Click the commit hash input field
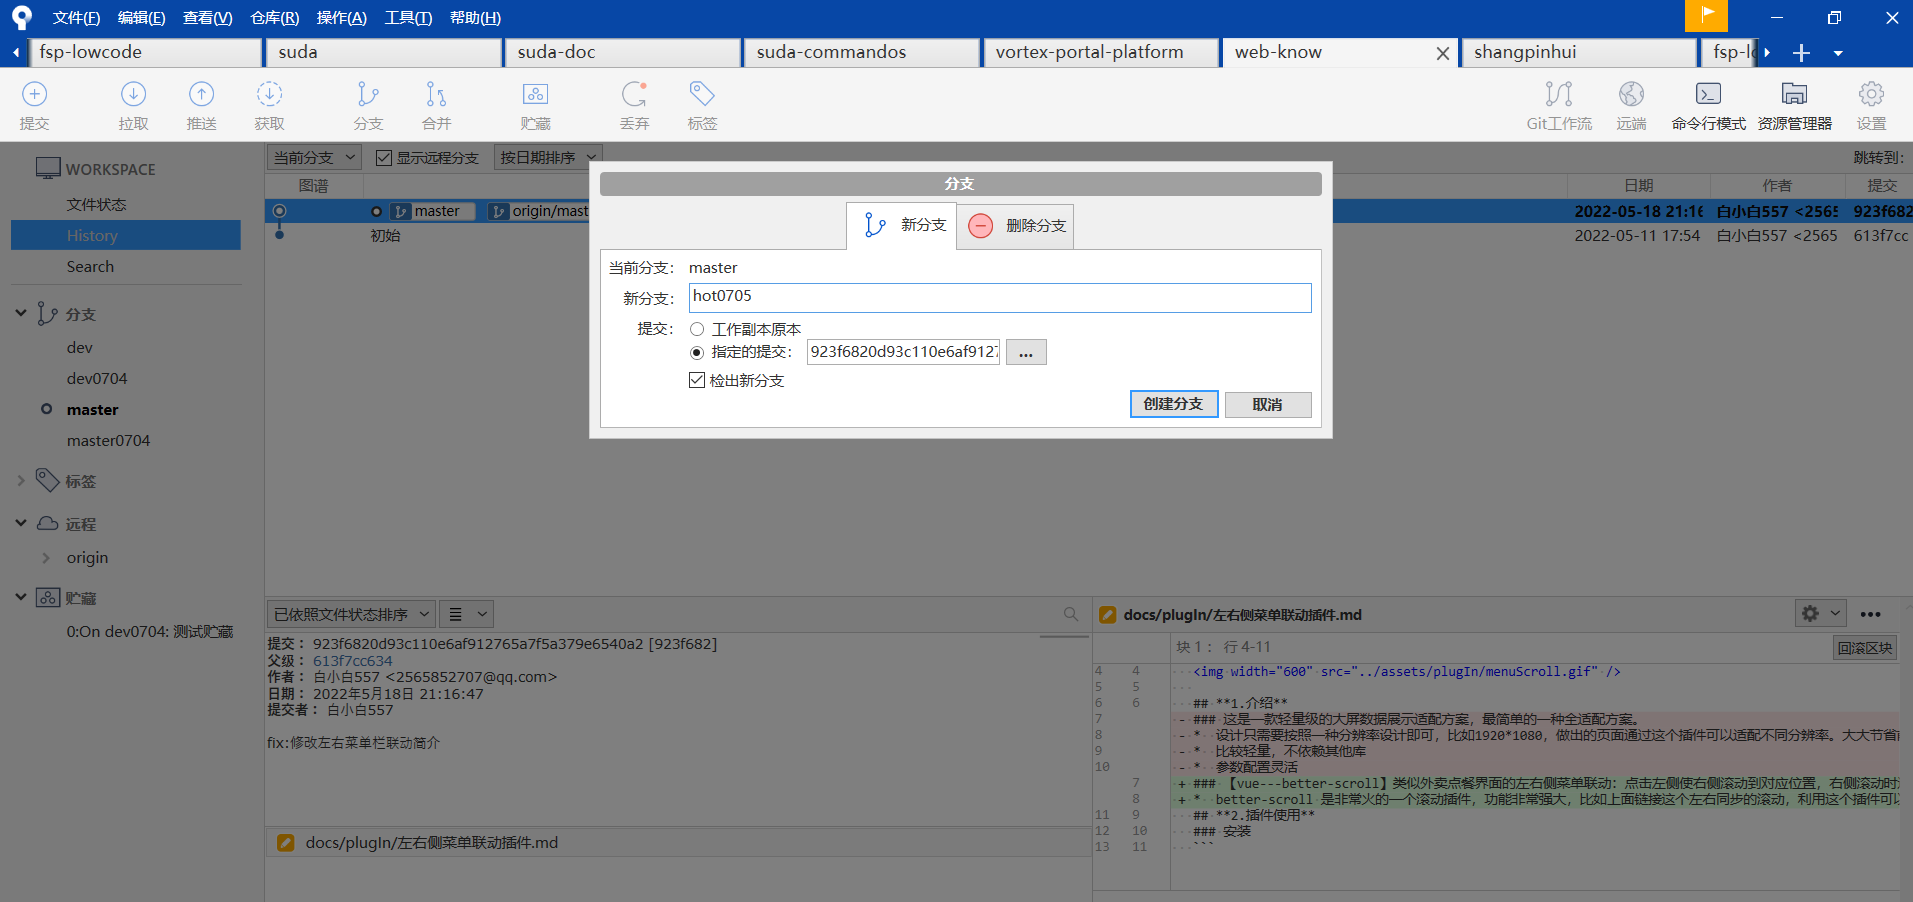Screen dimensions: 1913x902 tap(903, 352)
